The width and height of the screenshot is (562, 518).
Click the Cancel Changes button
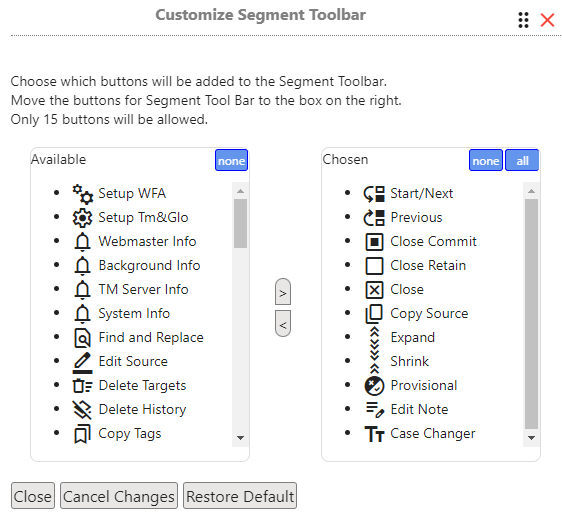pos(119,496)
